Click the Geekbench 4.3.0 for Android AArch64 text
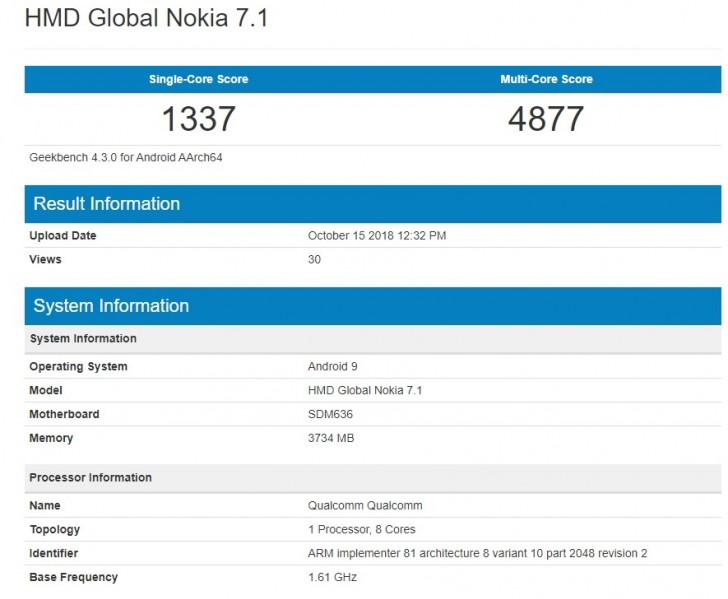This screenshot has width=728, height=599. (x=126, y=157)
